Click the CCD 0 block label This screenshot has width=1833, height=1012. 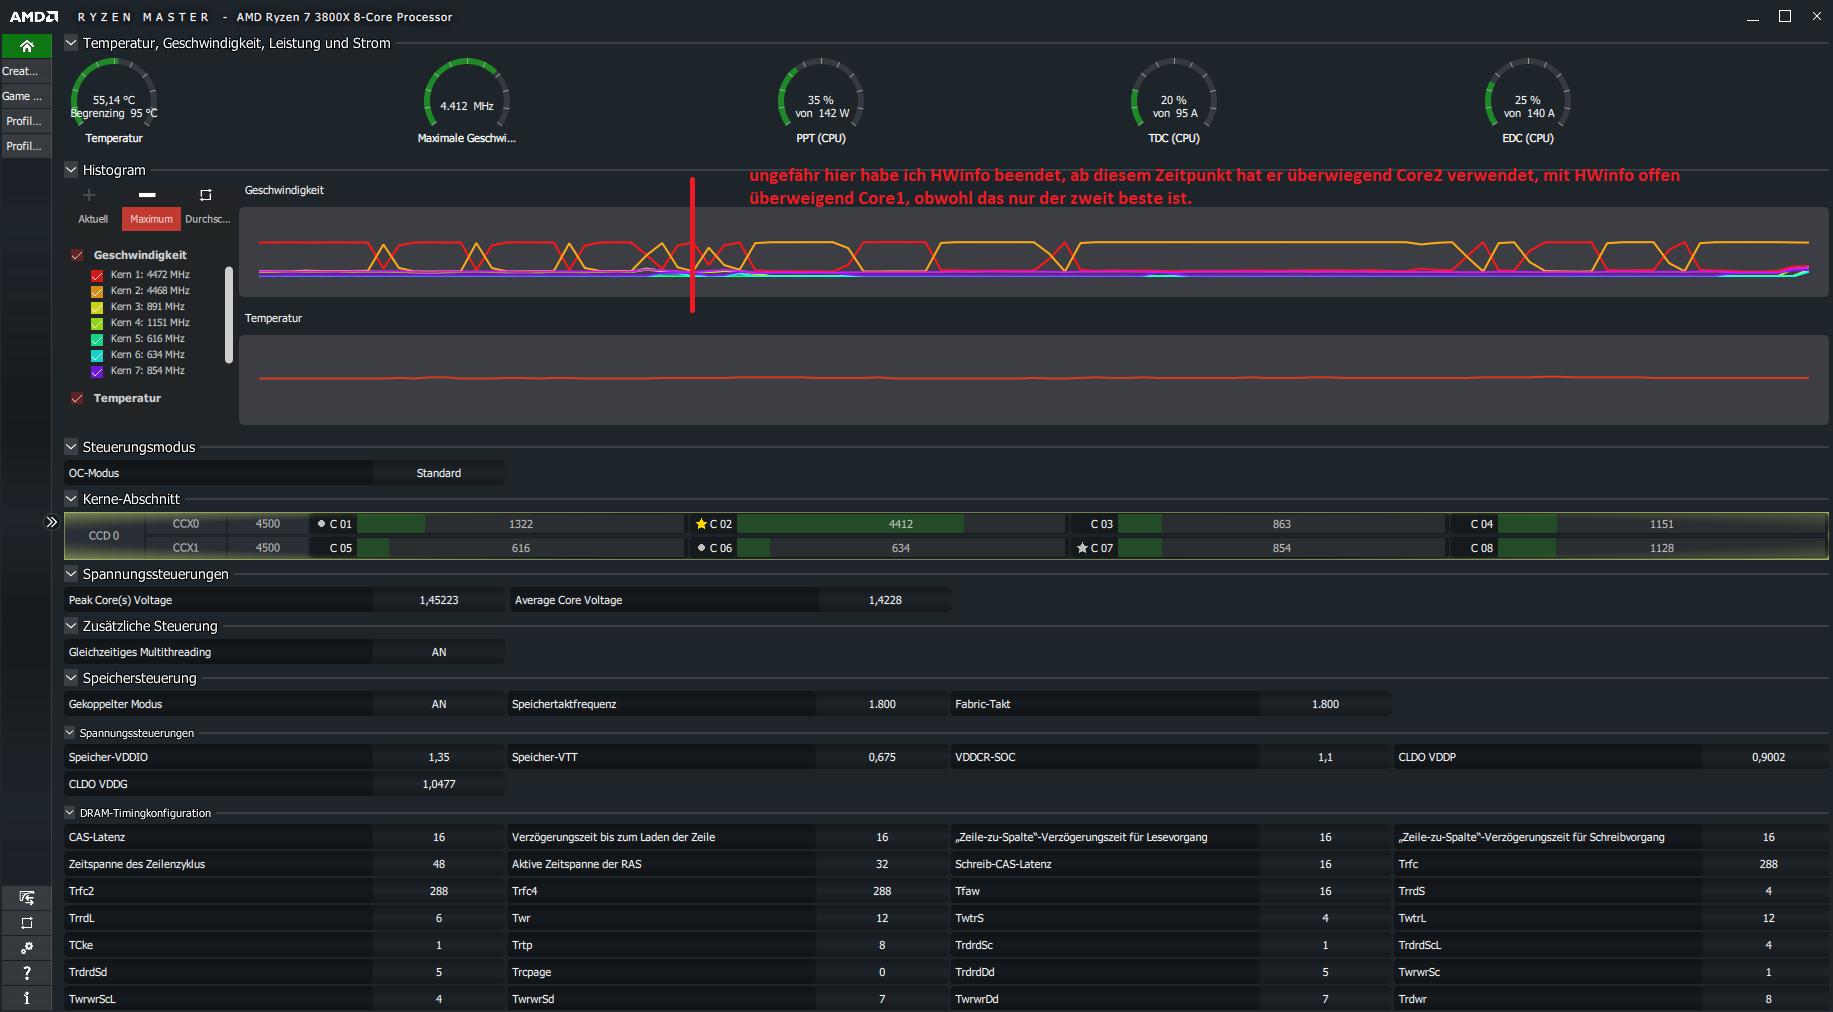tap(104, 536)
